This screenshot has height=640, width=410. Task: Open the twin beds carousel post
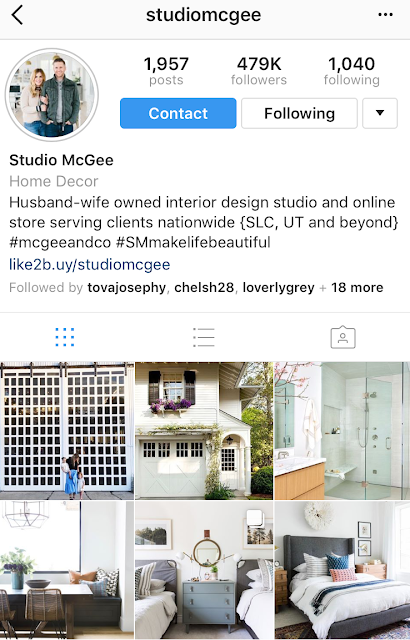click(x=204, y=570)
